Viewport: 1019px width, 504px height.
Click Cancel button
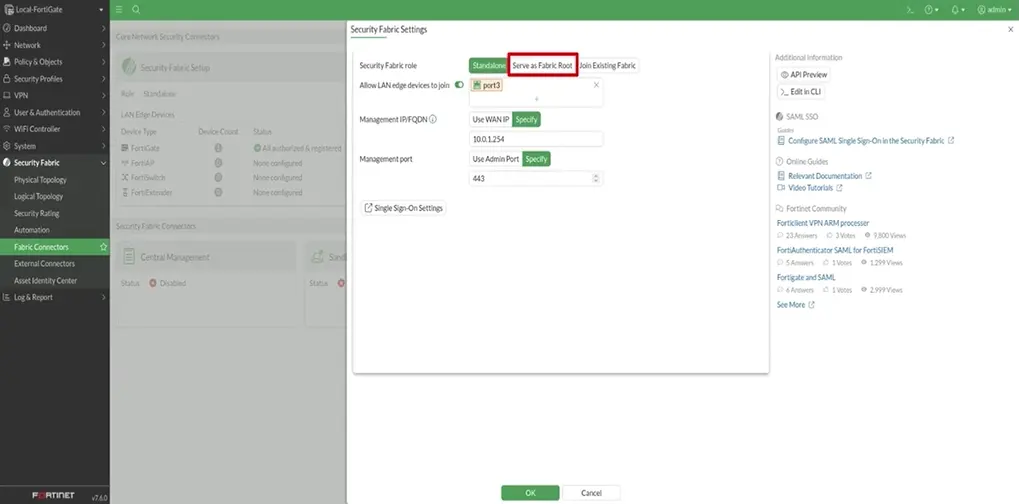[x=591, y=493]
